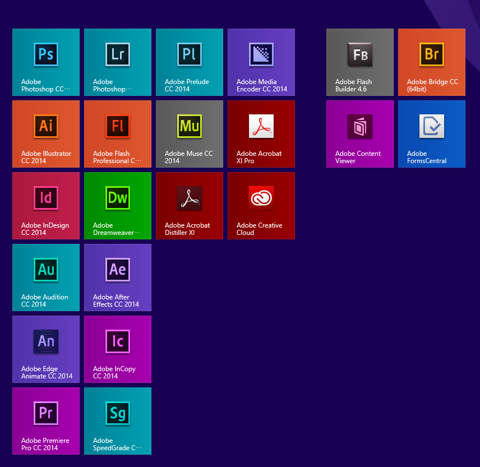480x467 pixels.
Task: Open the Adobe Premiere Pro CC 2014 tile
Action: (46, 421)
